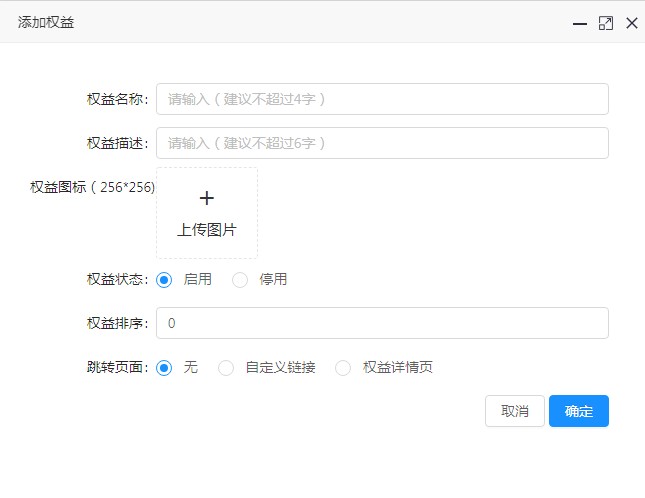Choose 自定义链接 jump option

[x=226, y=368]
